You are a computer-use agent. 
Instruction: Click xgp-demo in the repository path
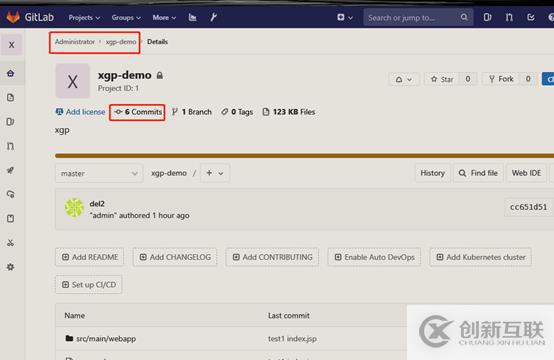[x=169, y=173]
